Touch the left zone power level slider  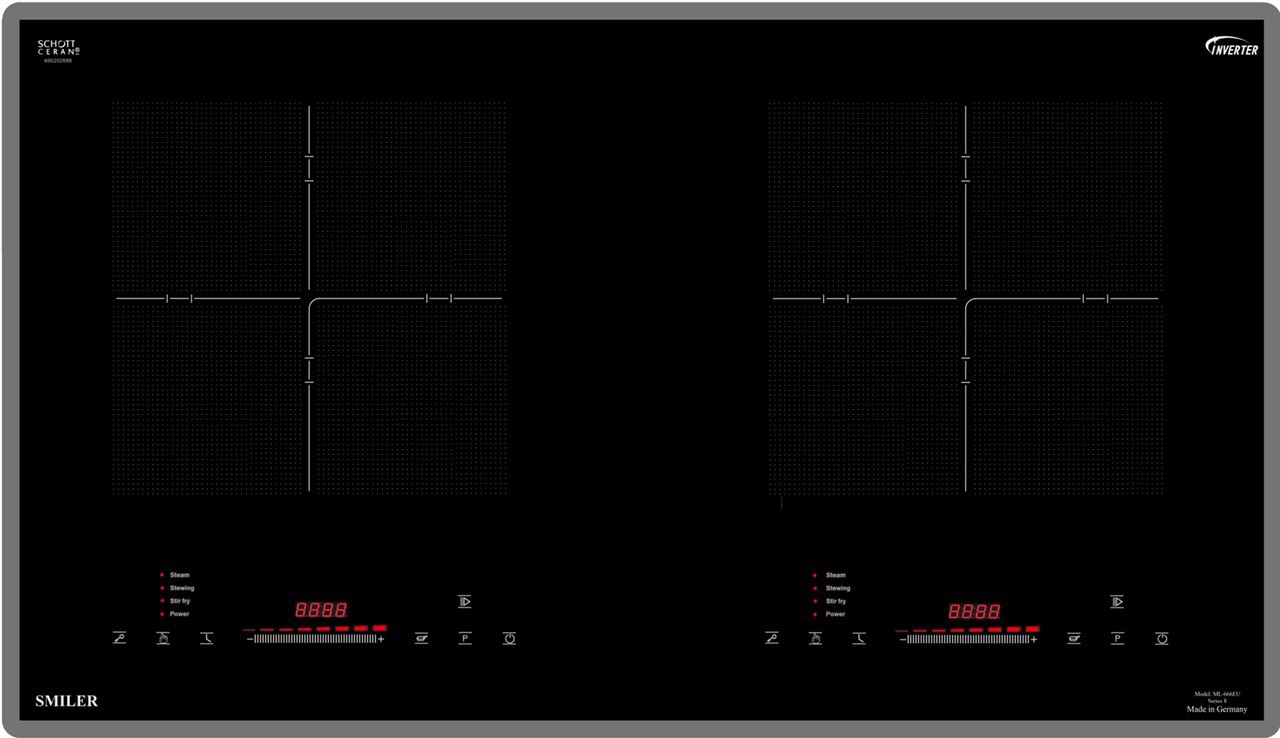pyautogui.click(x=315, y=639)
